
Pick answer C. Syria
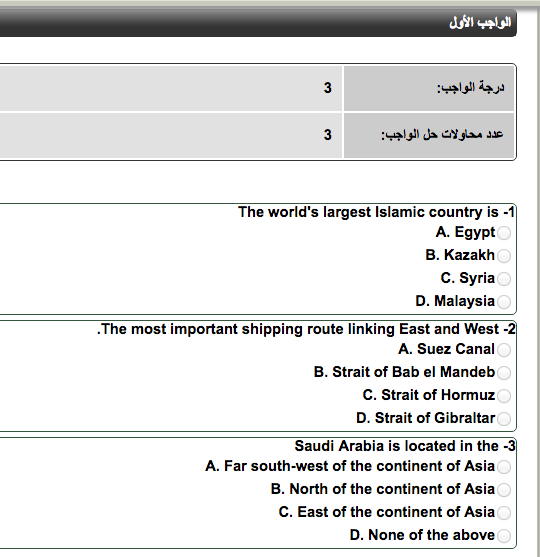504,279
